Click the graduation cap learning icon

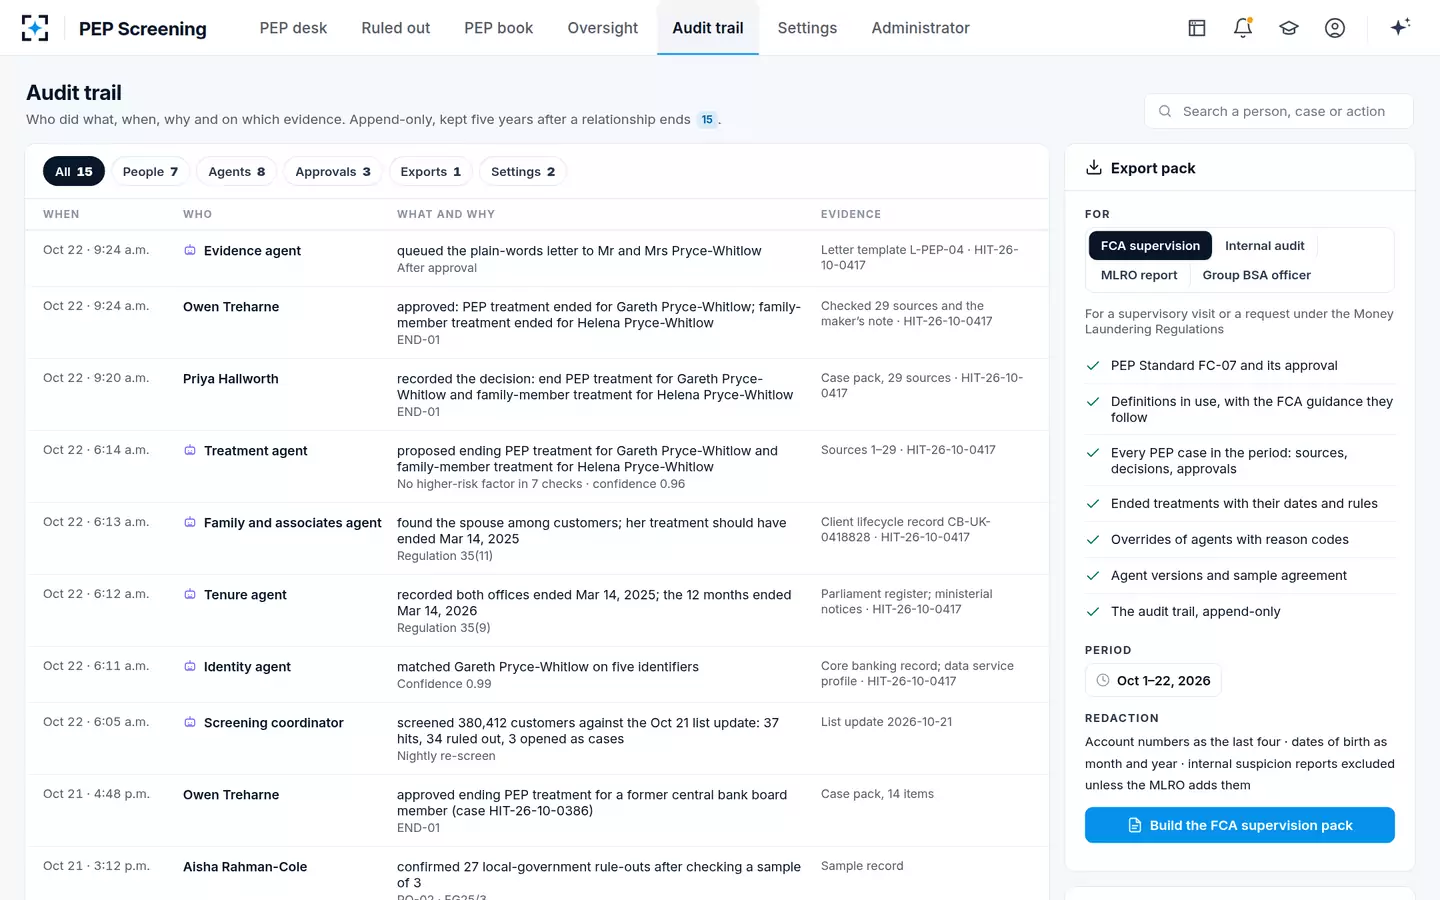tap(1289, 28)
